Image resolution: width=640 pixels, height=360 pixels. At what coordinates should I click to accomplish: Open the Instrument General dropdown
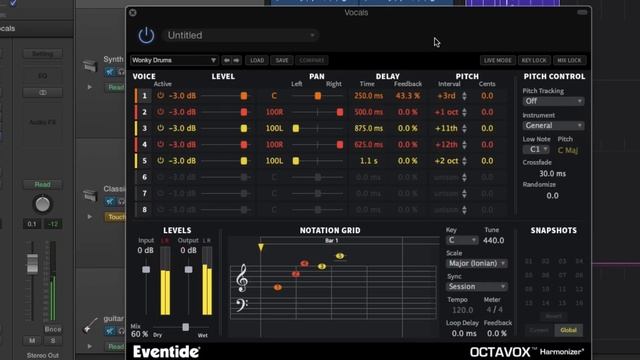(553, 126)
